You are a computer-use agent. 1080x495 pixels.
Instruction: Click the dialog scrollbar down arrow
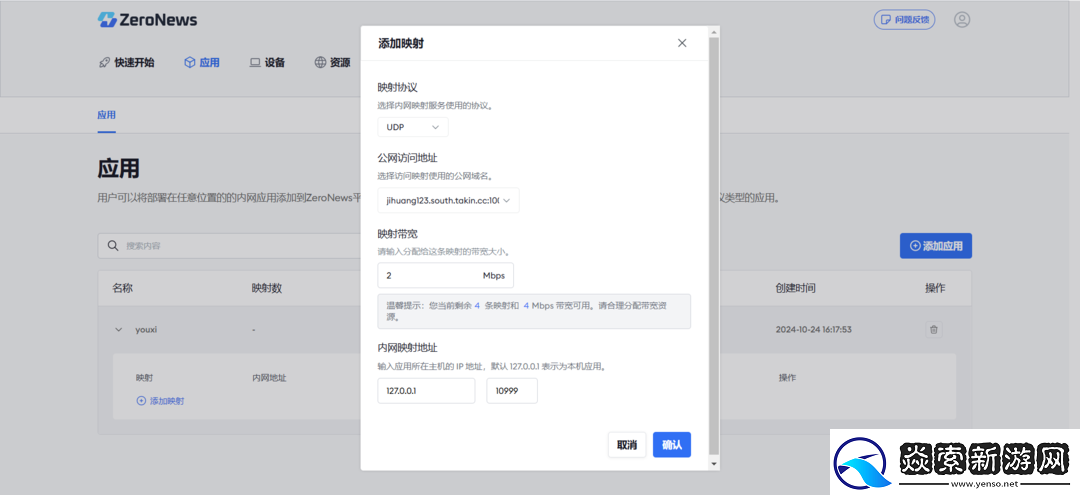point(714,465)
